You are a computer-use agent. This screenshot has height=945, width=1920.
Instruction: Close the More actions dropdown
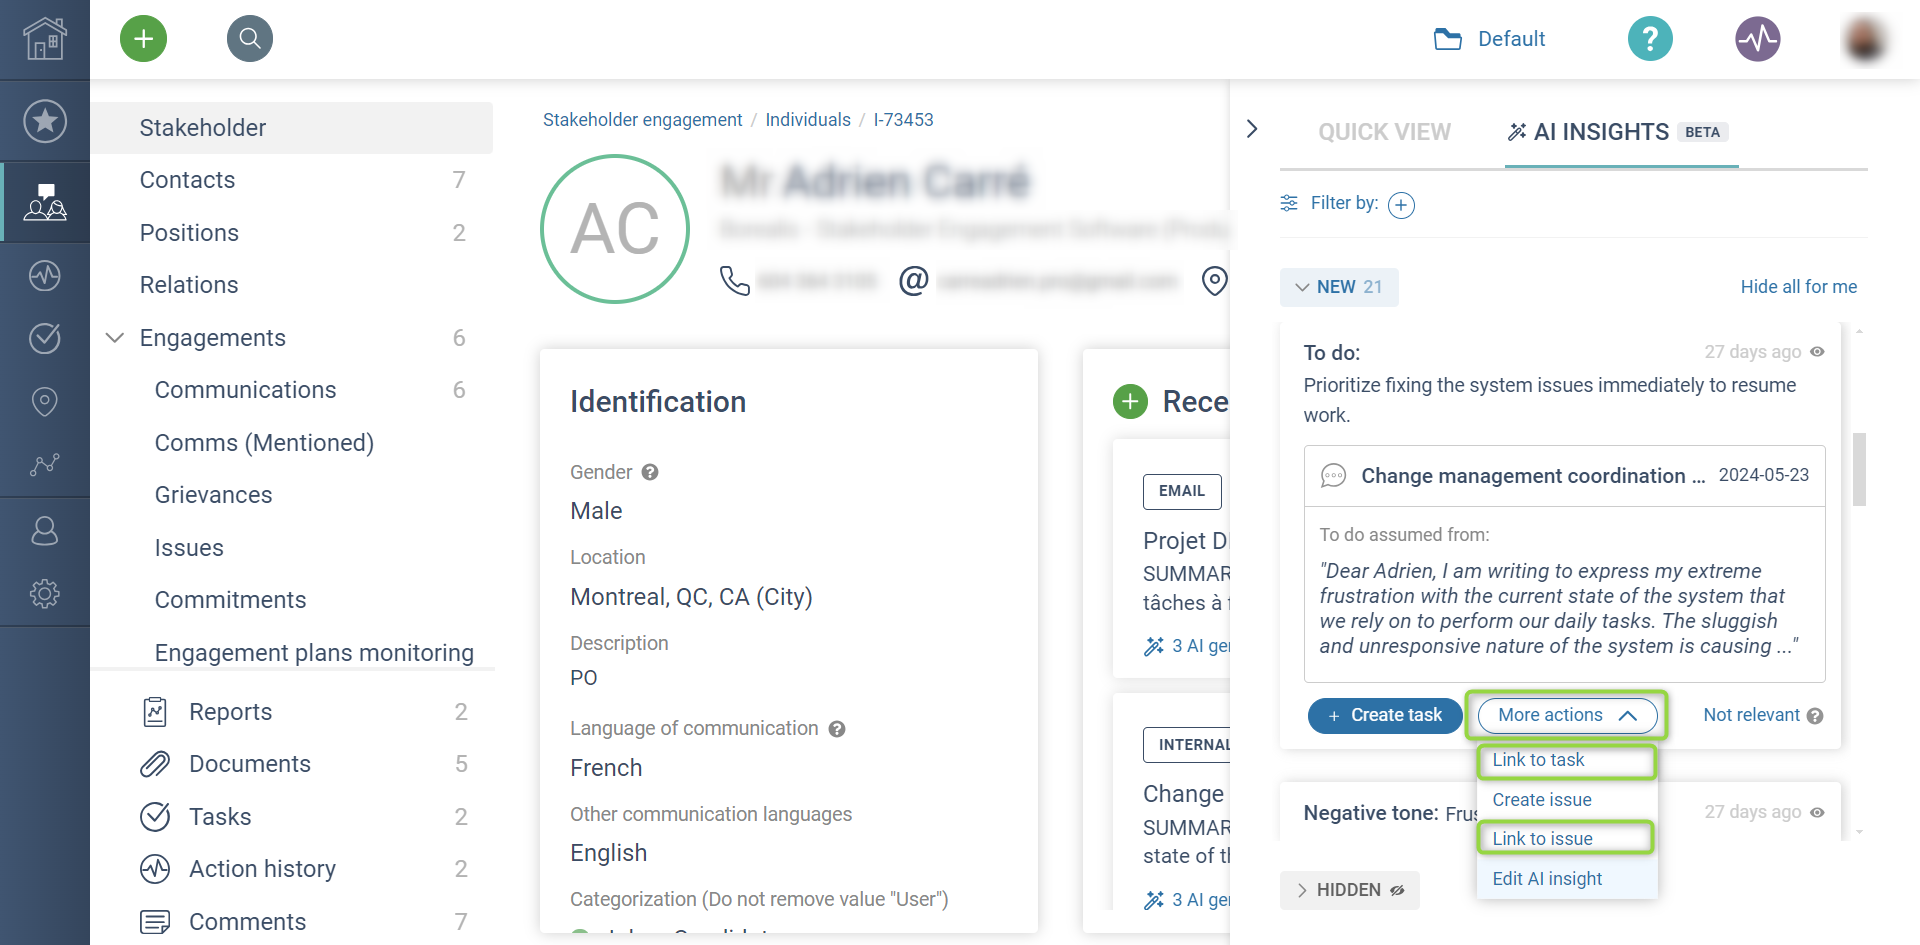(1566, 715)
